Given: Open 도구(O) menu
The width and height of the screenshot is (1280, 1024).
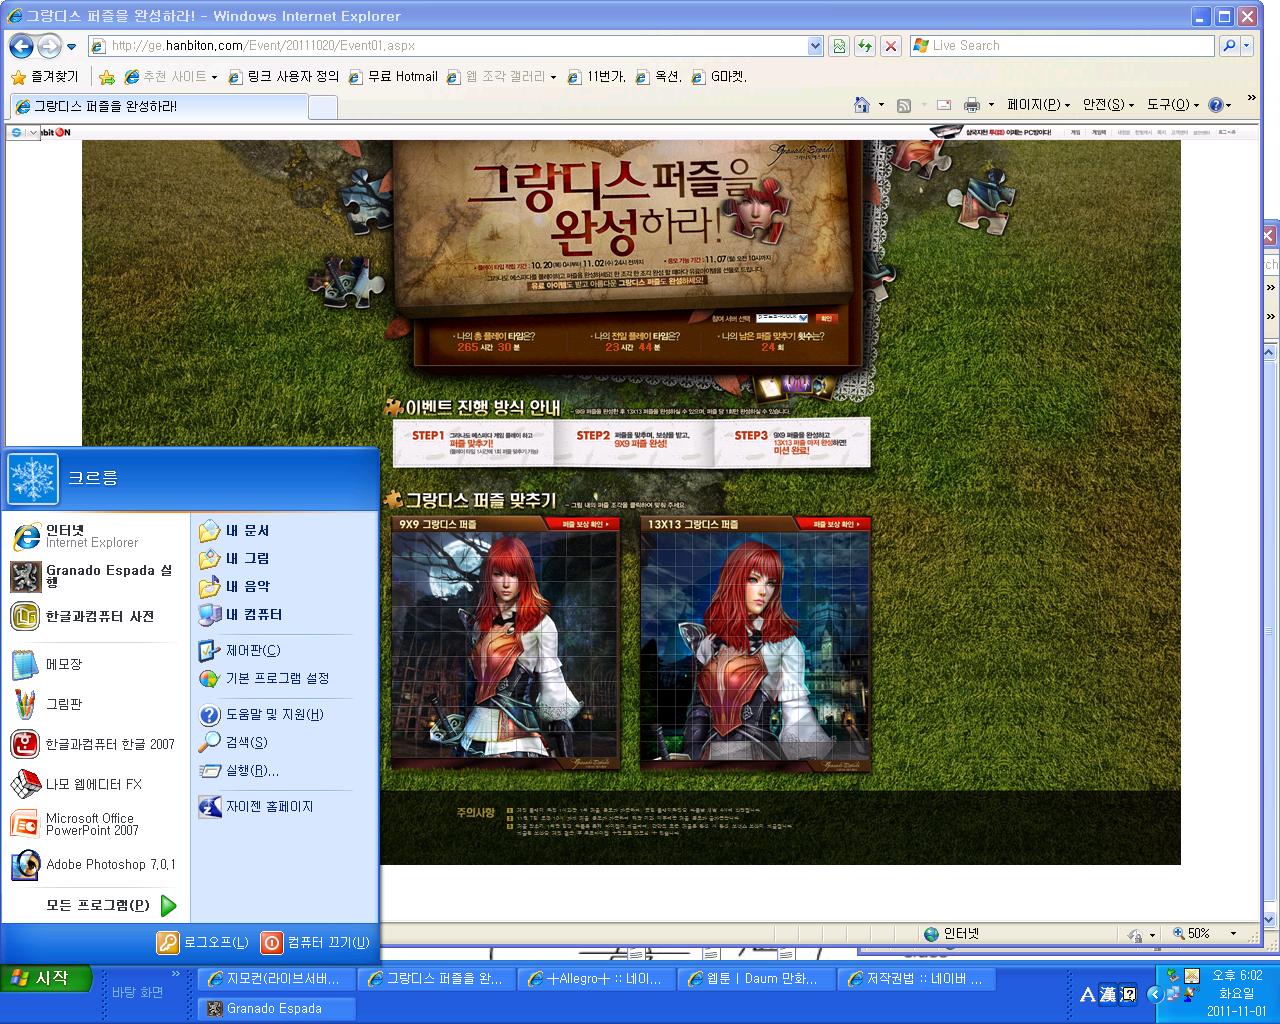Looking at the screenshot, I should tap(1172, 105).
